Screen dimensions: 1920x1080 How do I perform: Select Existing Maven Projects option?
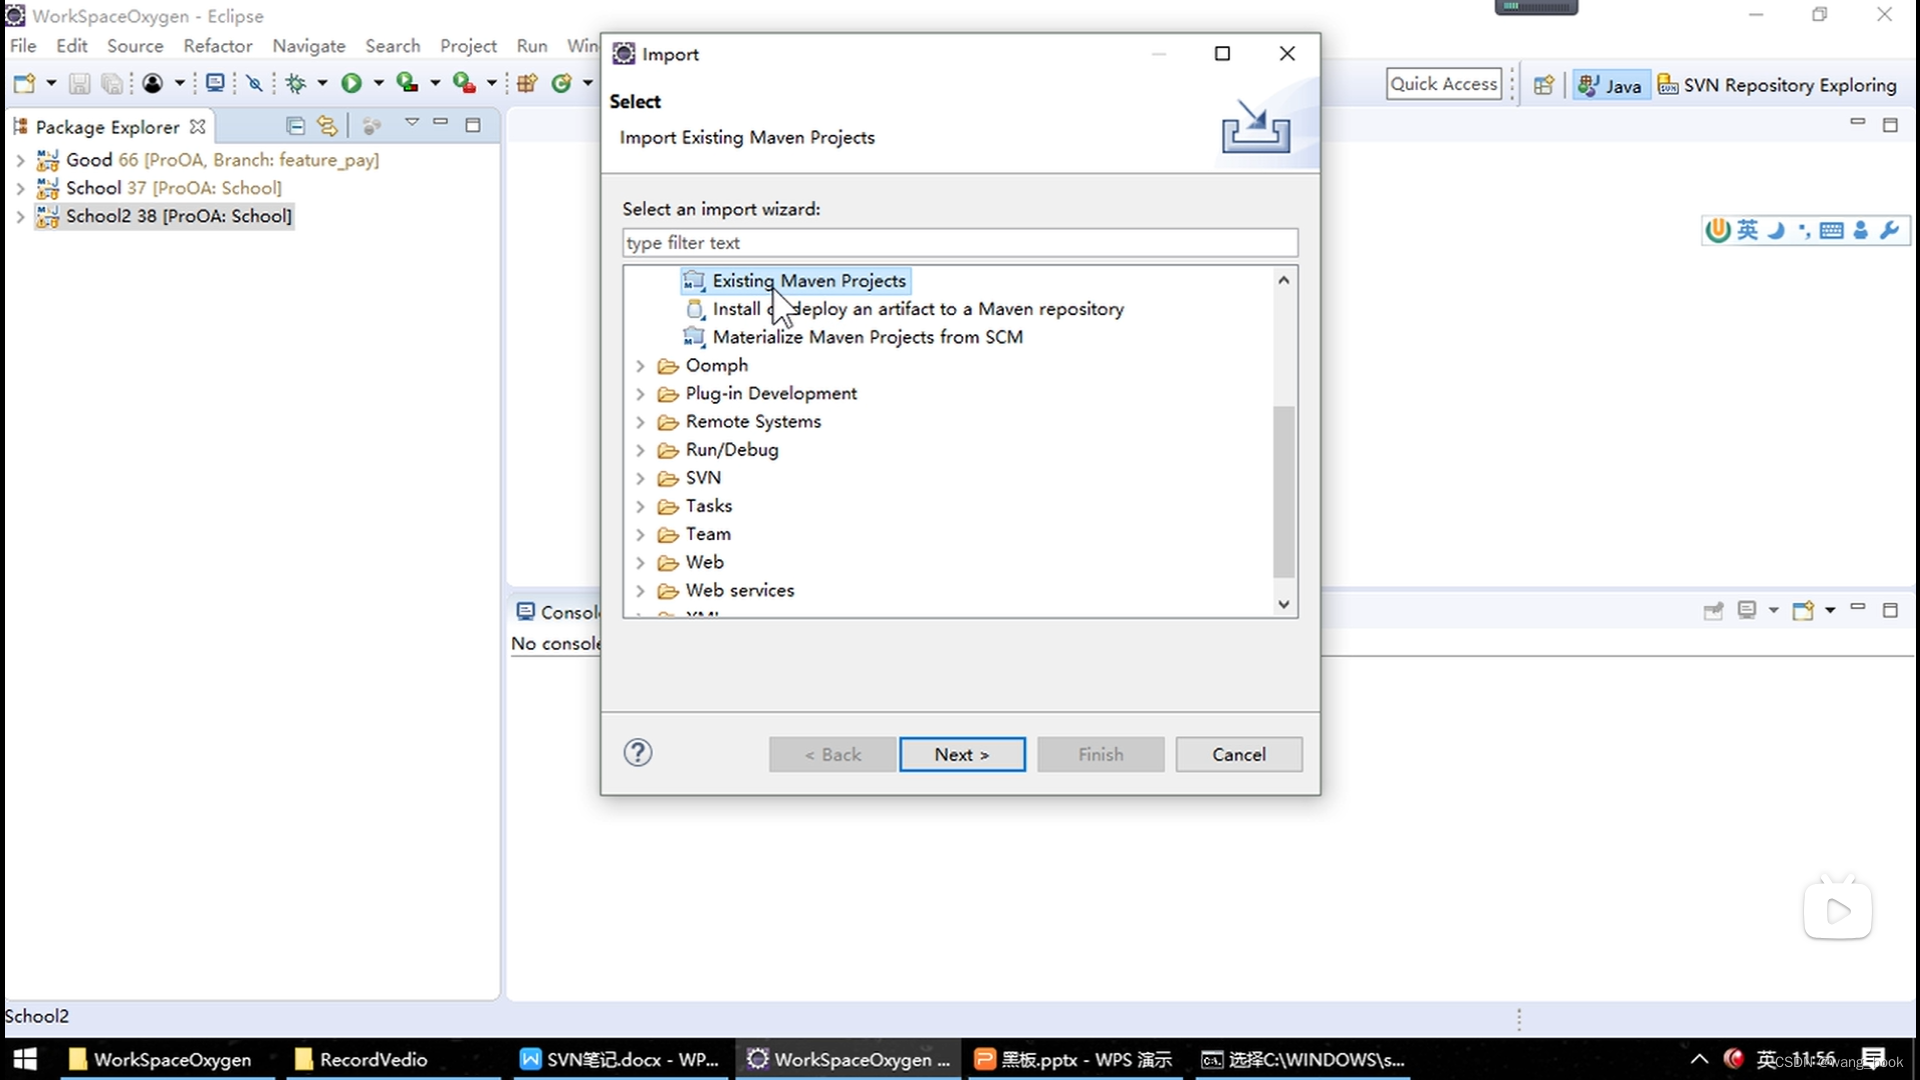808,280
